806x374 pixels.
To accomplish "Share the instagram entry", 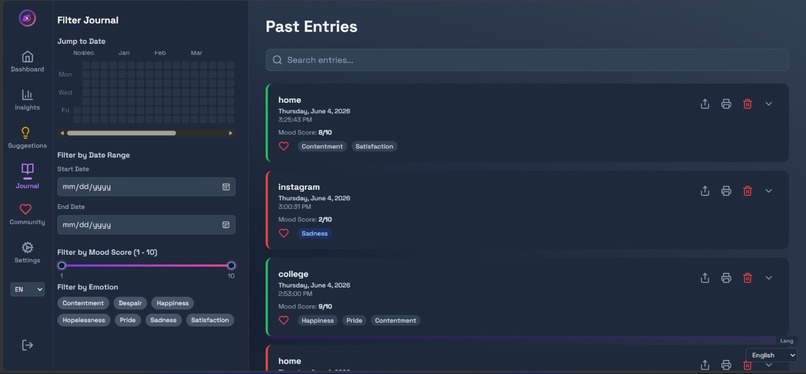I will coord(705,191).
